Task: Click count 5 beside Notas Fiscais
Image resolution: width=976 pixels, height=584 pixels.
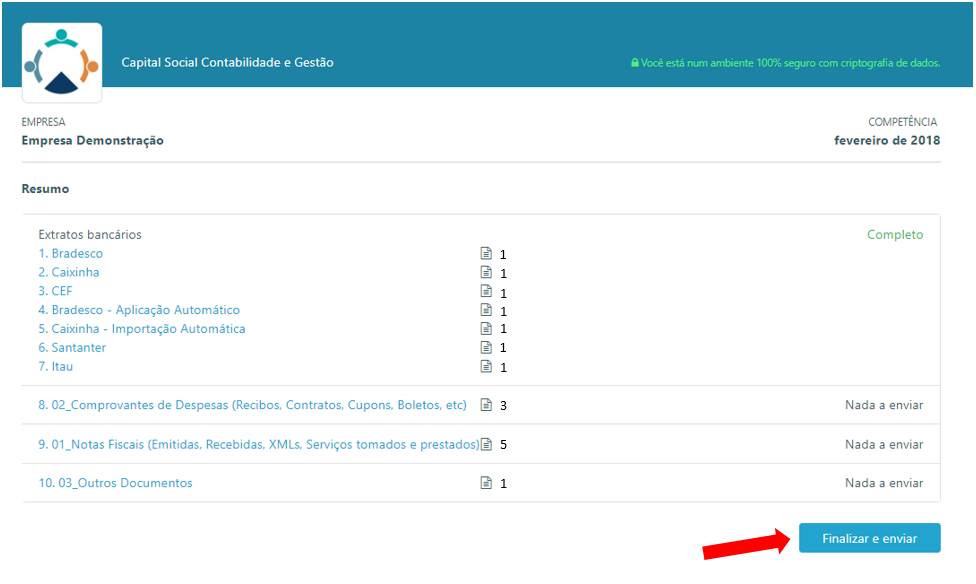Action: pyautogui.click(x=503, y=445)
